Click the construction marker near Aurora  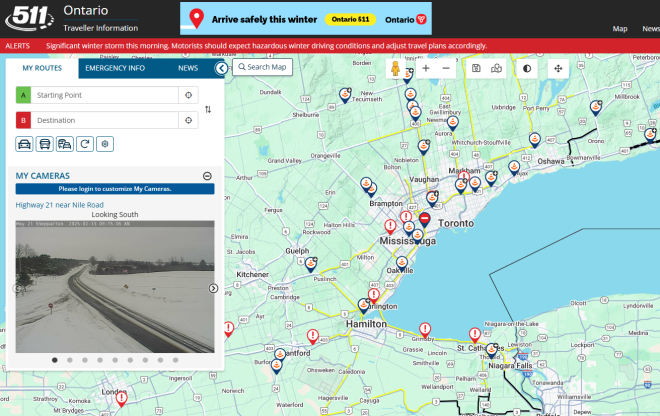coord(452,123)
